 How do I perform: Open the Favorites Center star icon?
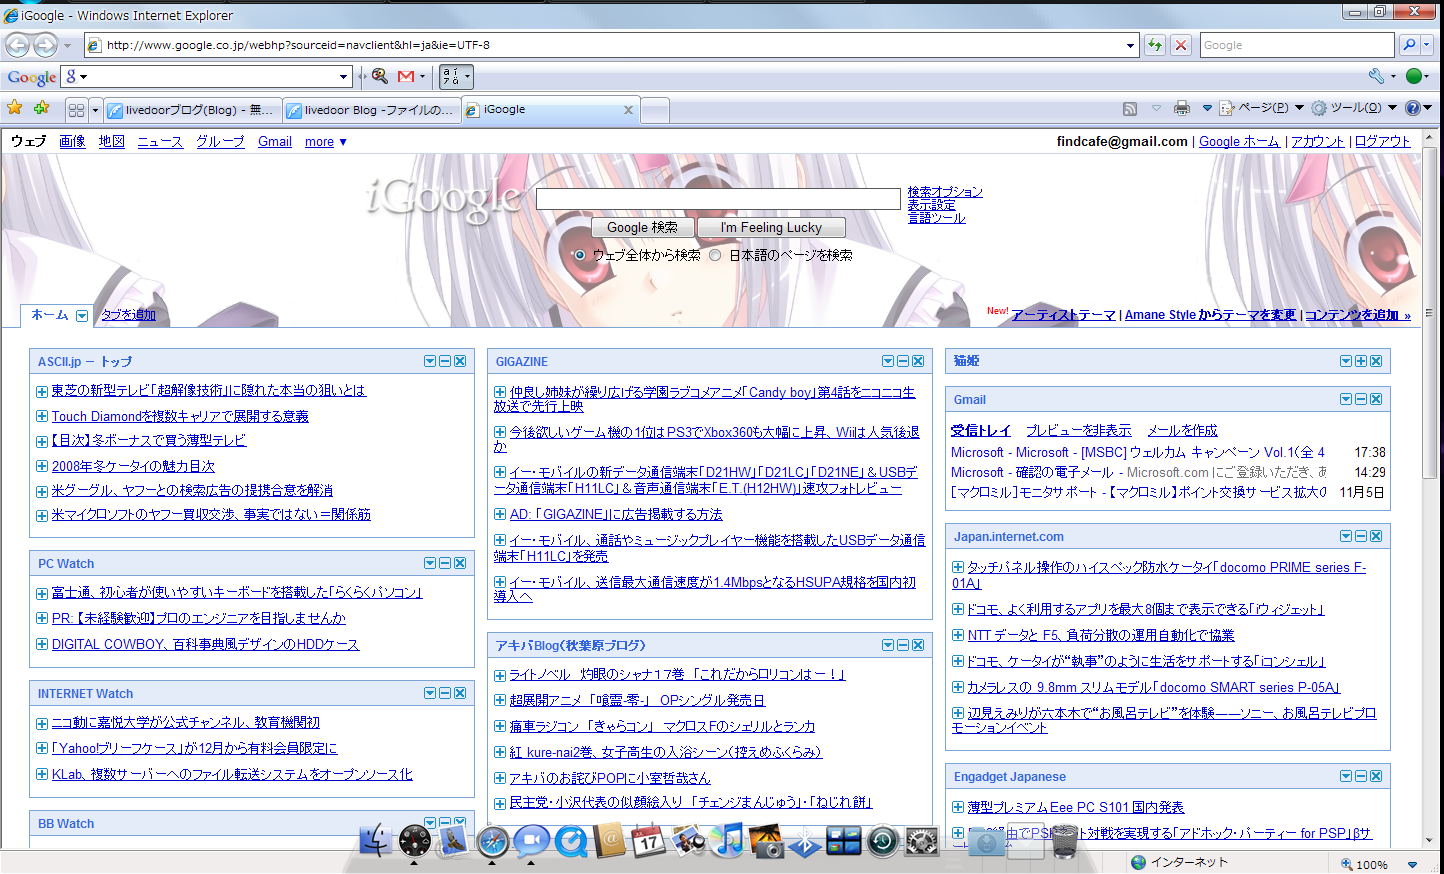point(14,108)
